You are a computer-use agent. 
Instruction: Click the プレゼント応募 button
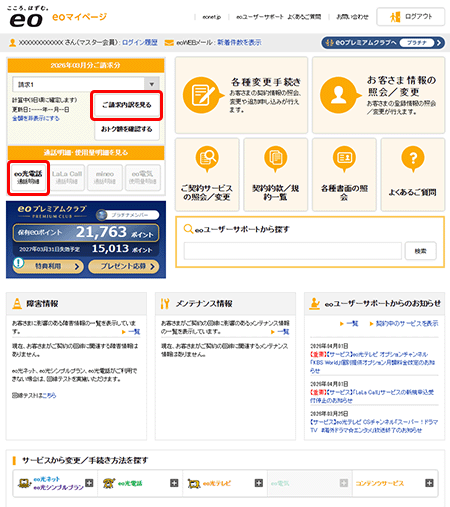tap(124, 266)
